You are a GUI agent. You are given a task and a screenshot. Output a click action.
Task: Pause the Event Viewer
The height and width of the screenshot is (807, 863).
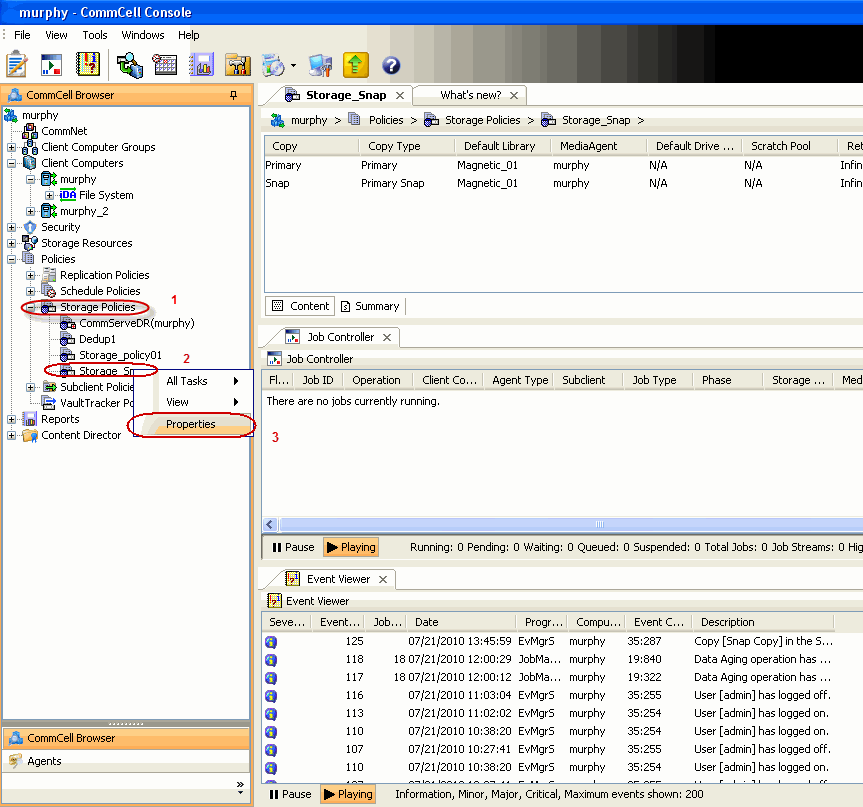click(290, 794)
